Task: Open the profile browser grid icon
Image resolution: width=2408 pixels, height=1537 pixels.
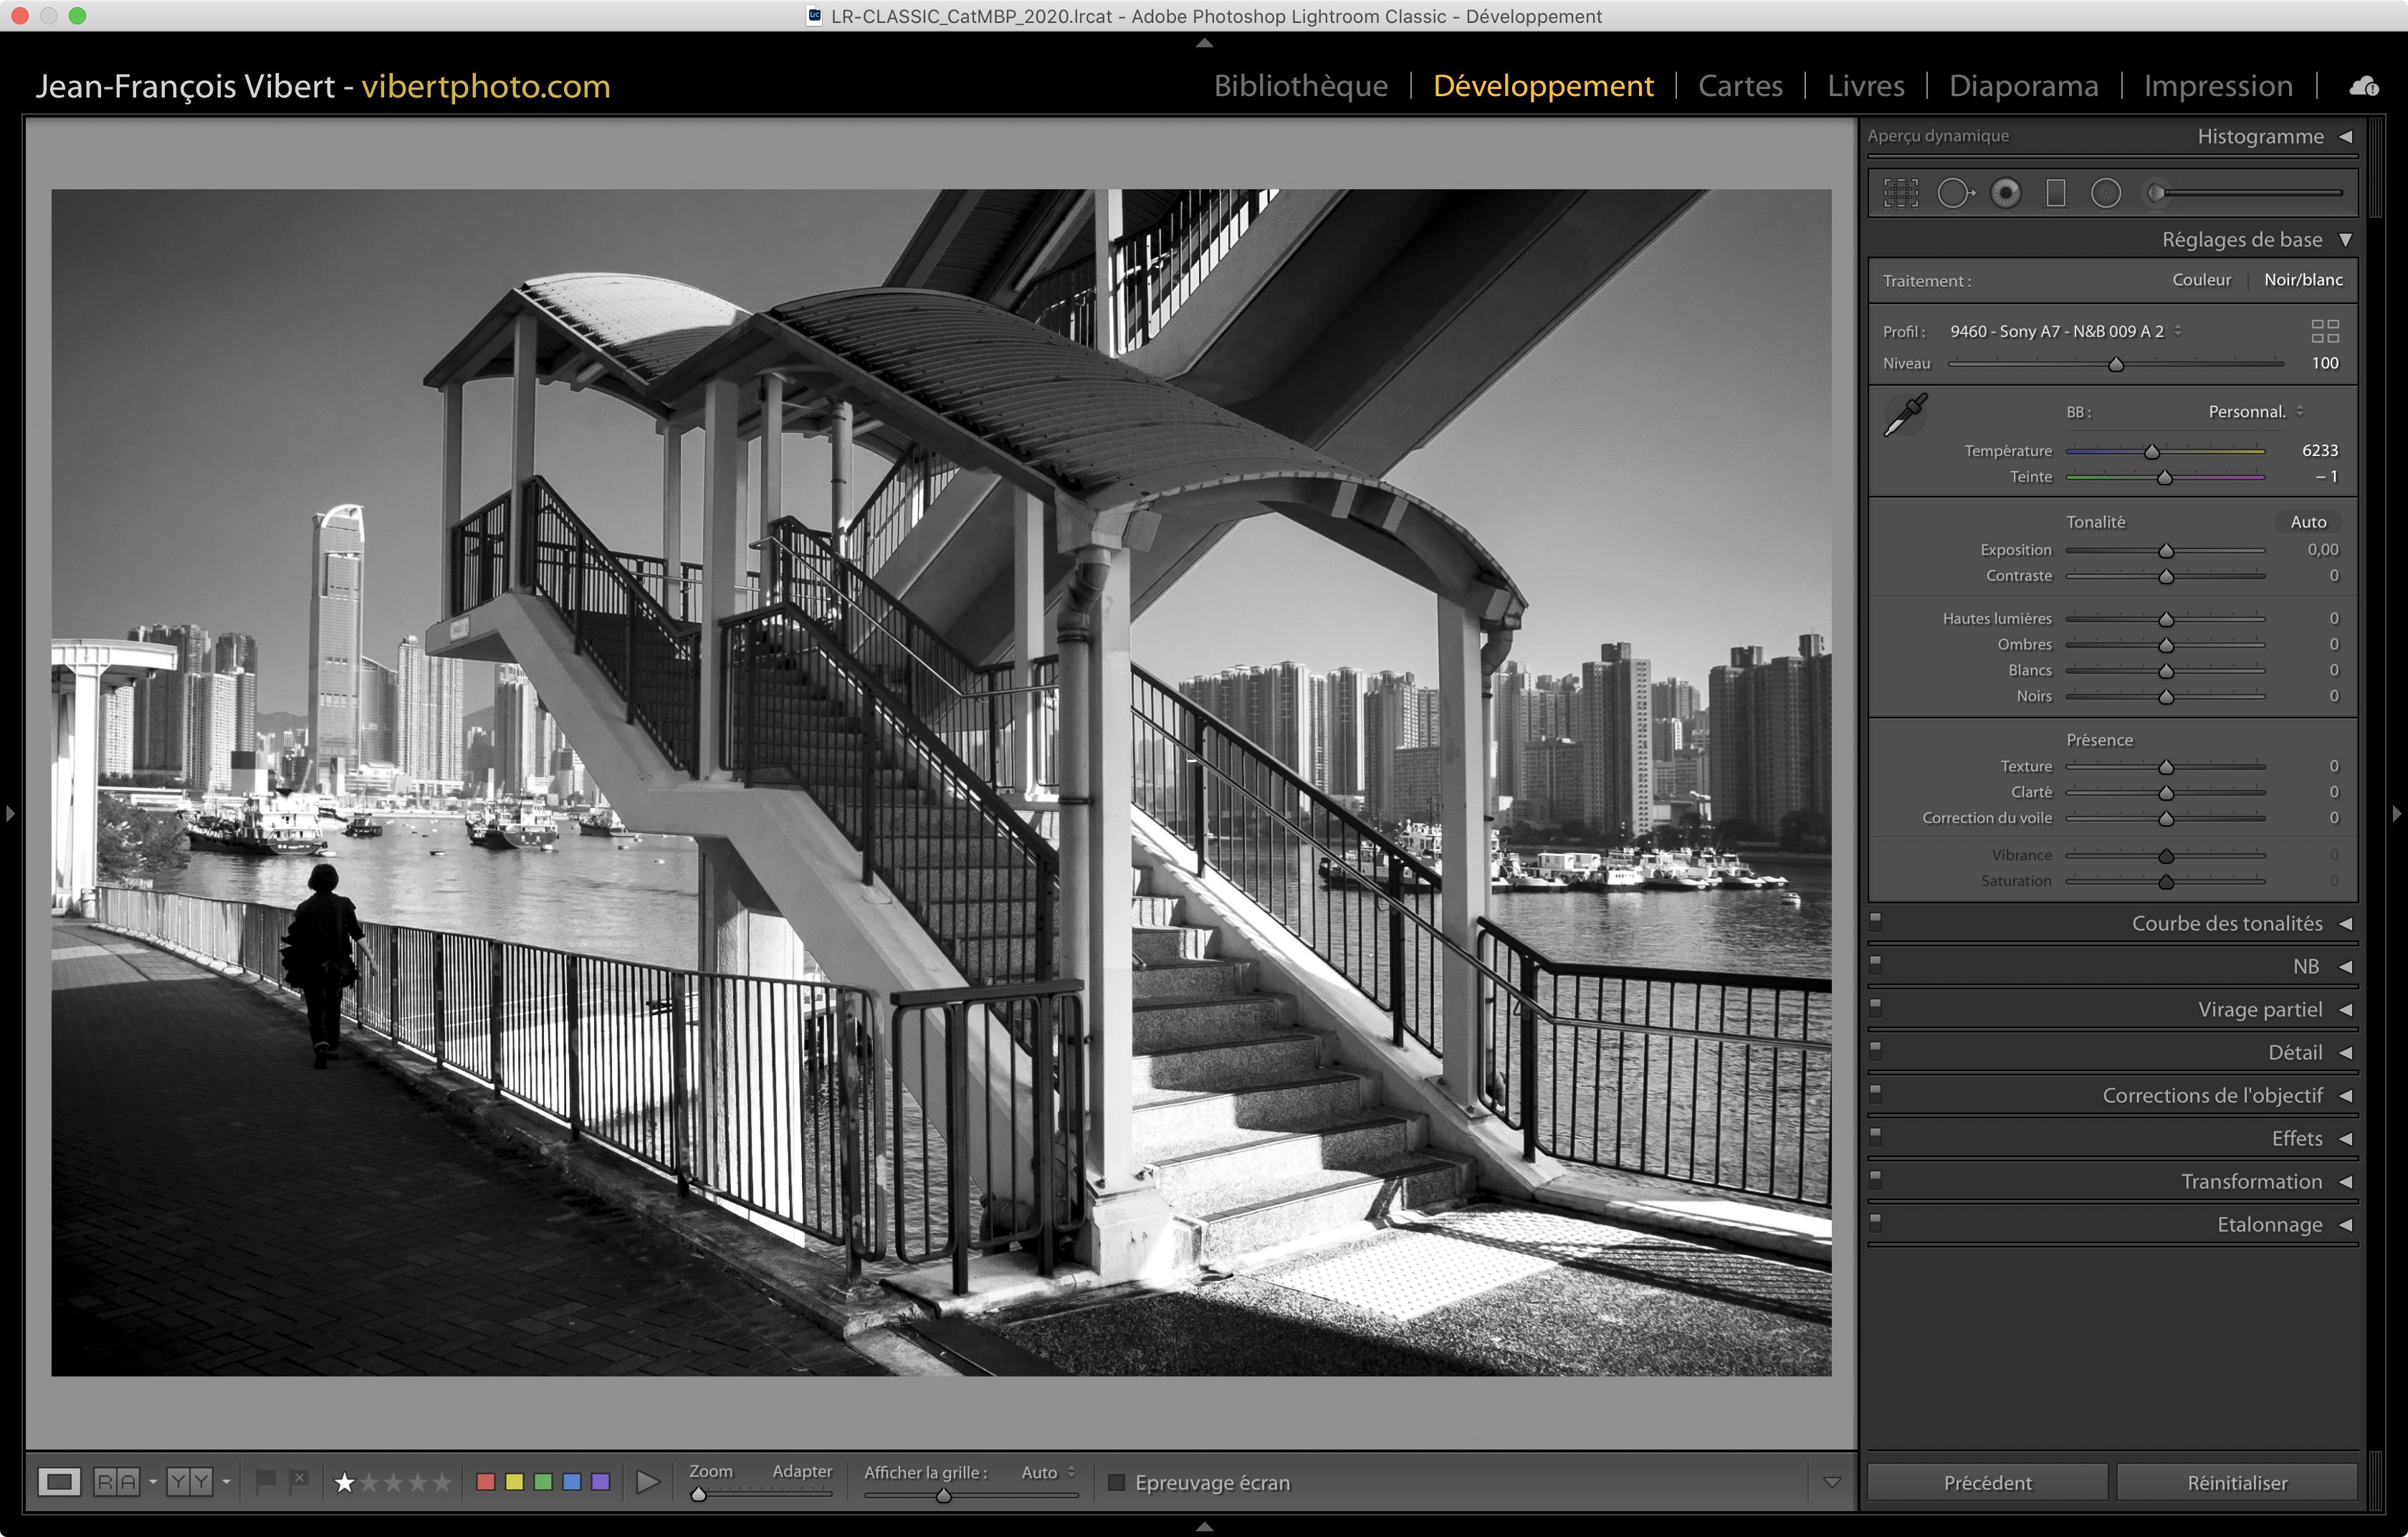Action: (2325, 331)
